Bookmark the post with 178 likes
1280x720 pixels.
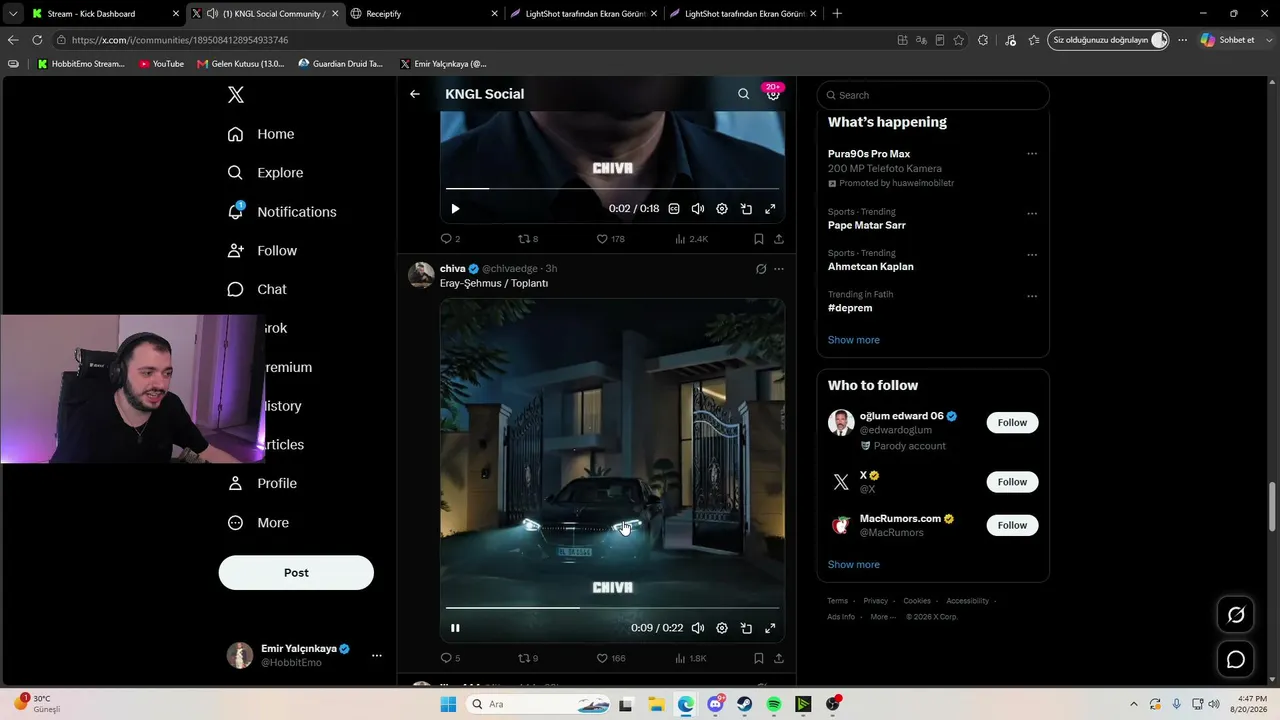point(759,239)
